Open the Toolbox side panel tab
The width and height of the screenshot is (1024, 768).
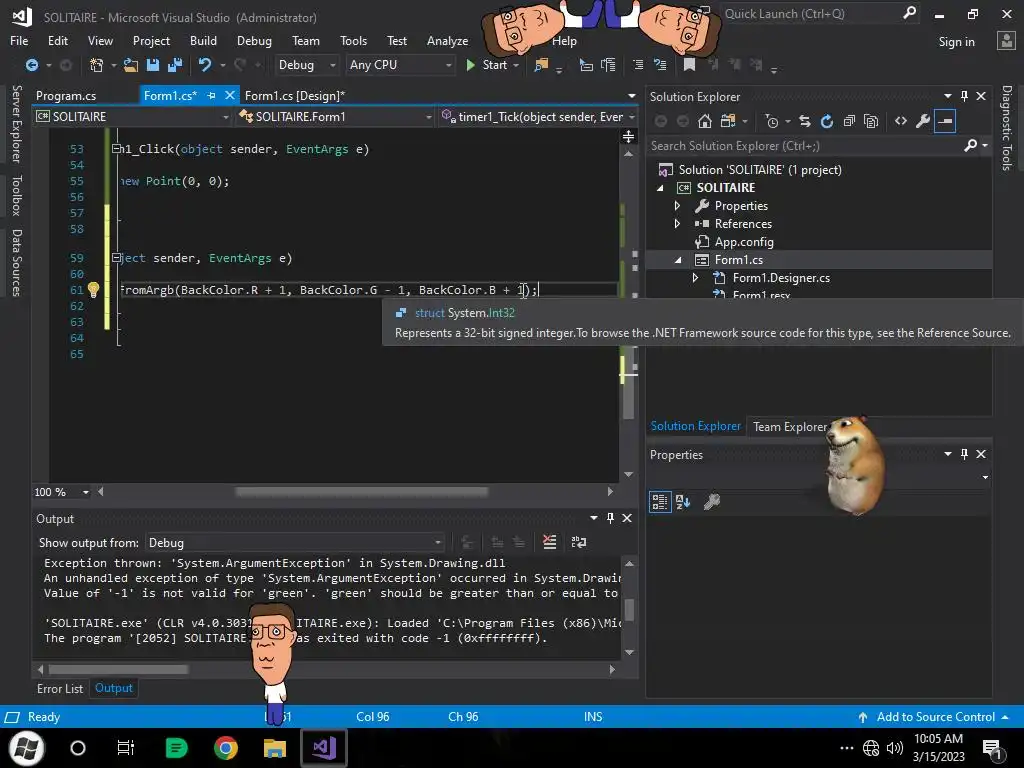point(17,195)
